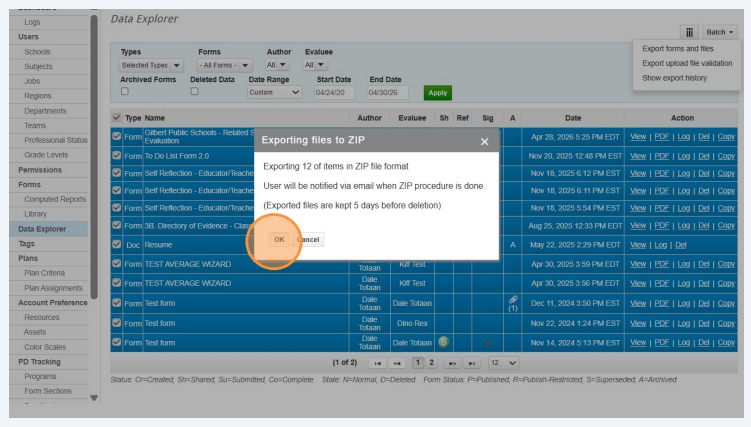This screenshot has width=751, height=427.
Task: Click the green S shared status icon
Action: pyautogui.click(x=444, y=342)
